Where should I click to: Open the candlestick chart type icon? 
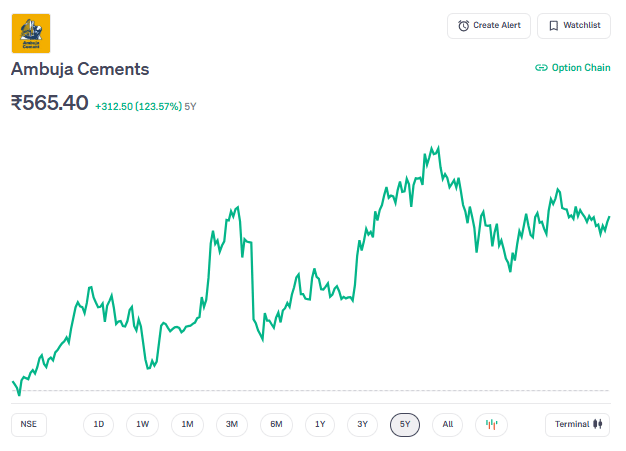coord(491,424)
